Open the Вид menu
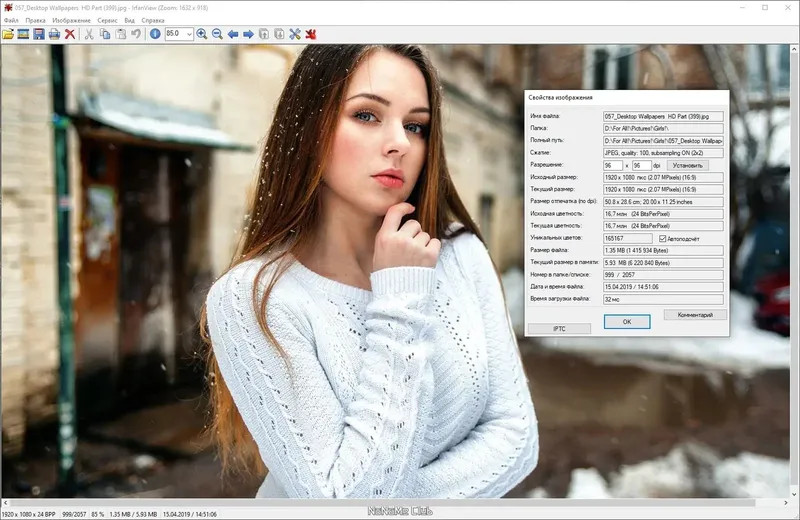Screen dimensions: 800x520 pyautogui.click(x=130, y=20)
